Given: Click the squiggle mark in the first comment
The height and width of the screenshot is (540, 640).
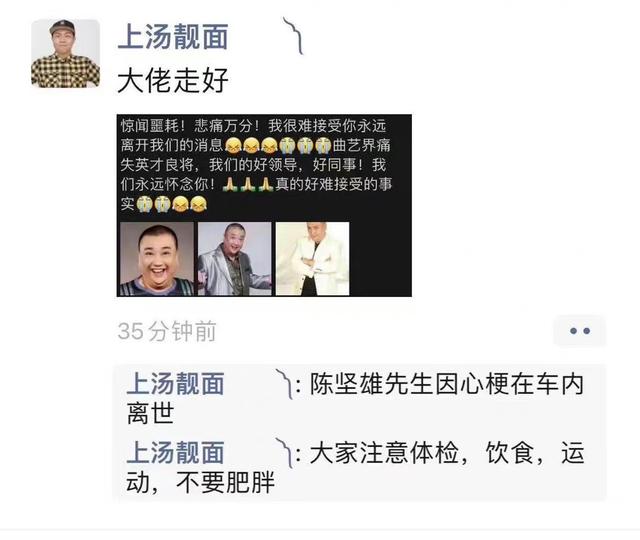Looking at the screenshot, I should (284, 384).
